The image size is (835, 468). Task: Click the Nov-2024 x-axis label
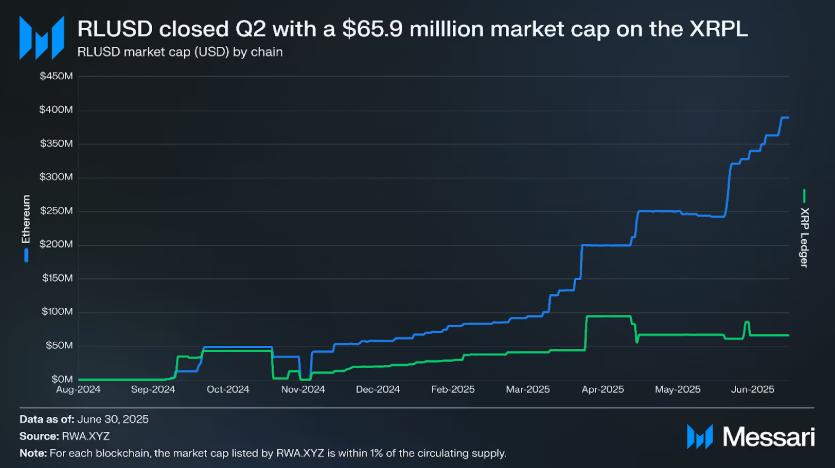[x=303, y=389]
